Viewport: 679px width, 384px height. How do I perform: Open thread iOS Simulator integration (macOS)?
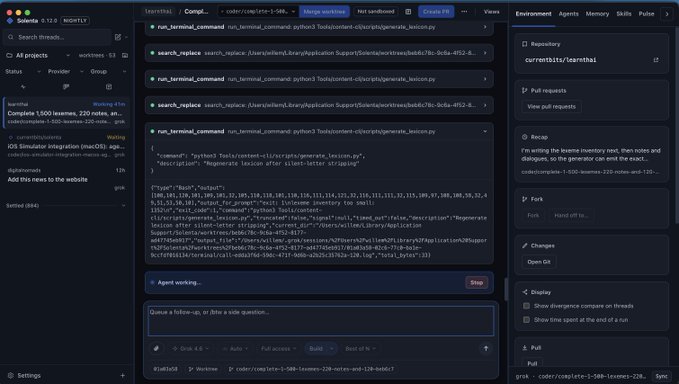(x=66, y=146)
